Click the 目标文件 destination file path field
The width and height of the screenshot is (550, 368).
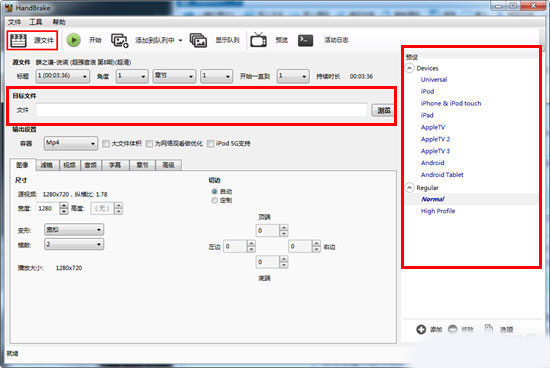202,110
